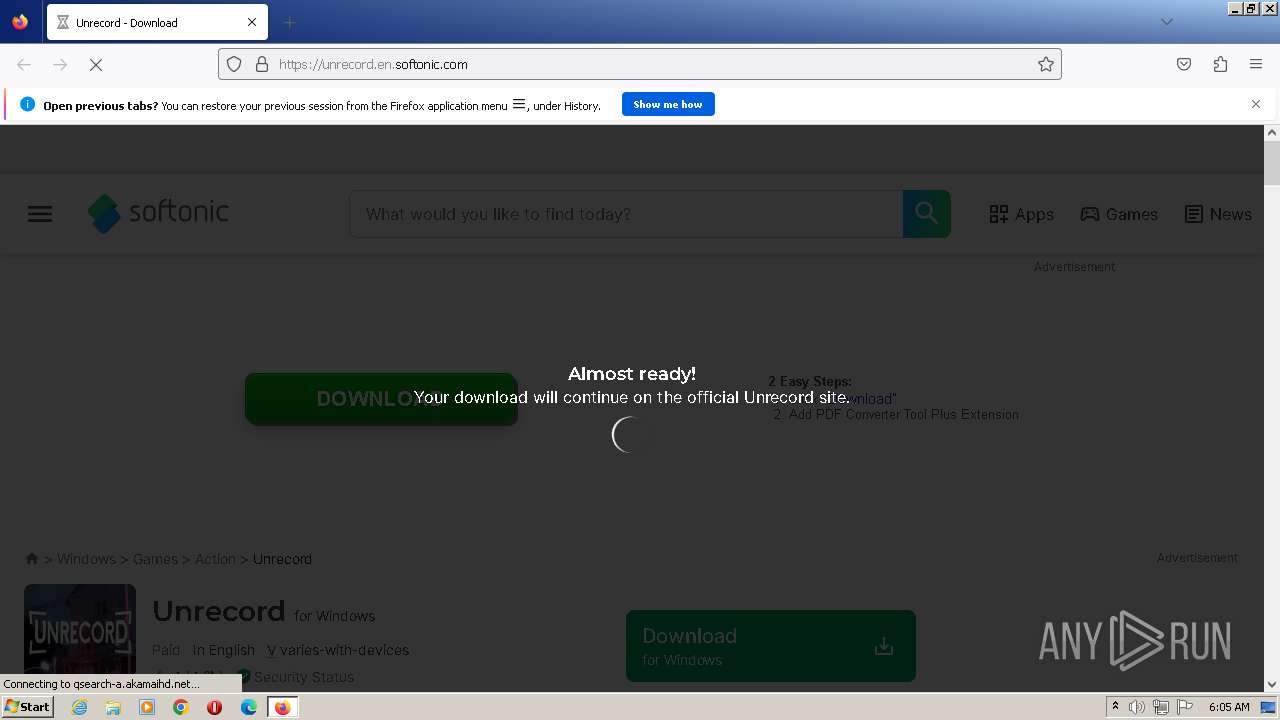Stop loading the page
Viewport: 1280px width, 720px height.
(96, 64)
